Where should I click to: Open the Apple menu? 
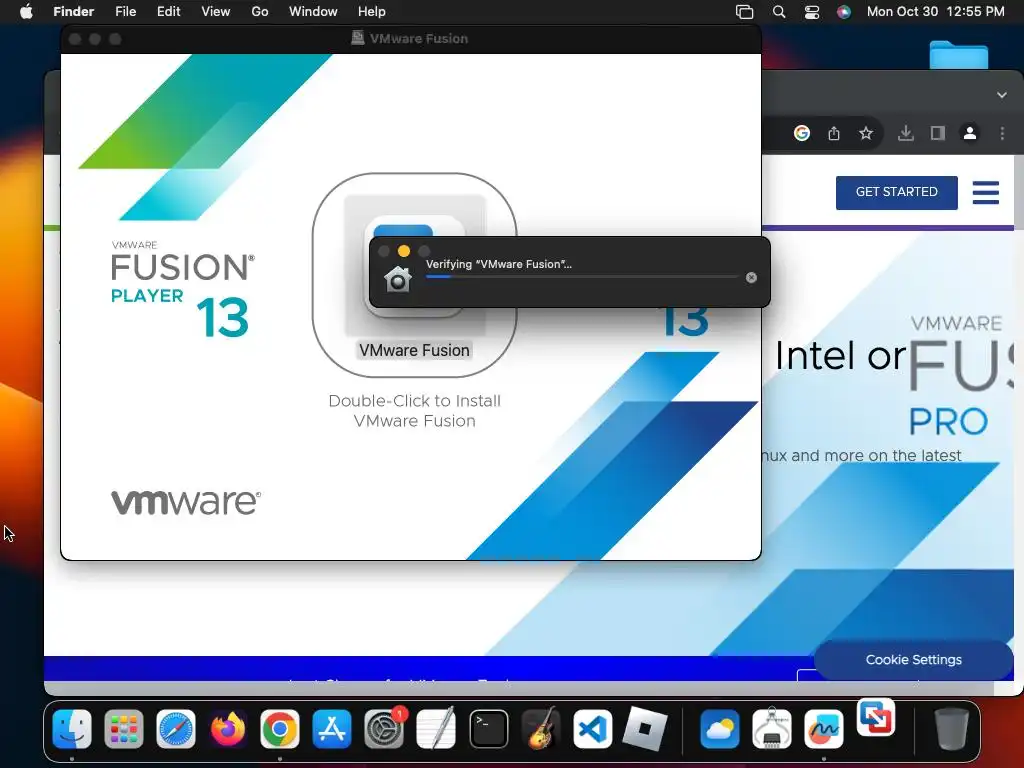(x=26, y=12)
